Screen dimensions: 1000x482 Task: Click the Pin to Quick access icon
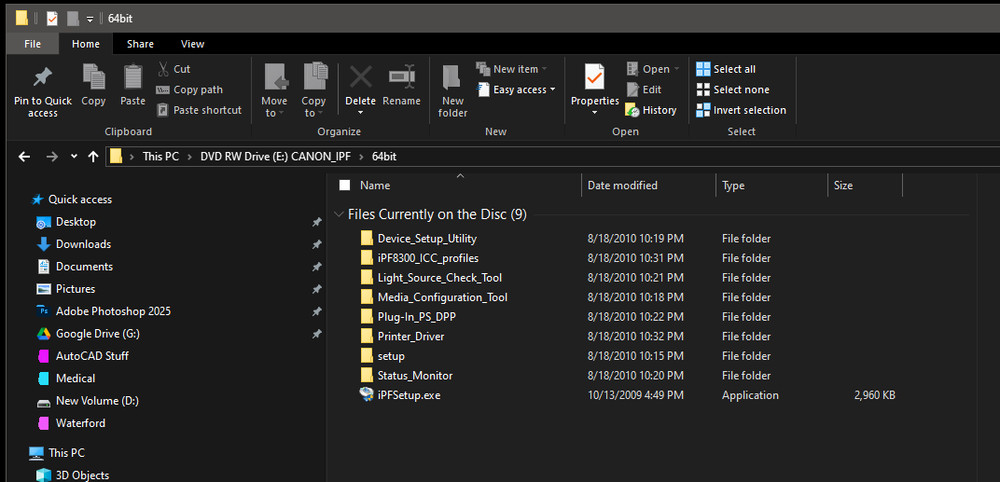(x=42, y=78)
